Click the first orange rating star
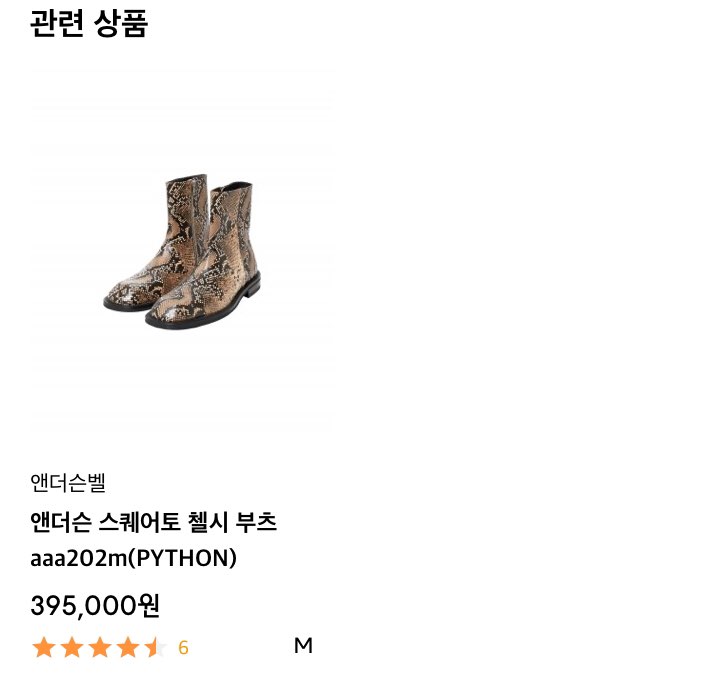Screen dimensions: 702x686 44,647
